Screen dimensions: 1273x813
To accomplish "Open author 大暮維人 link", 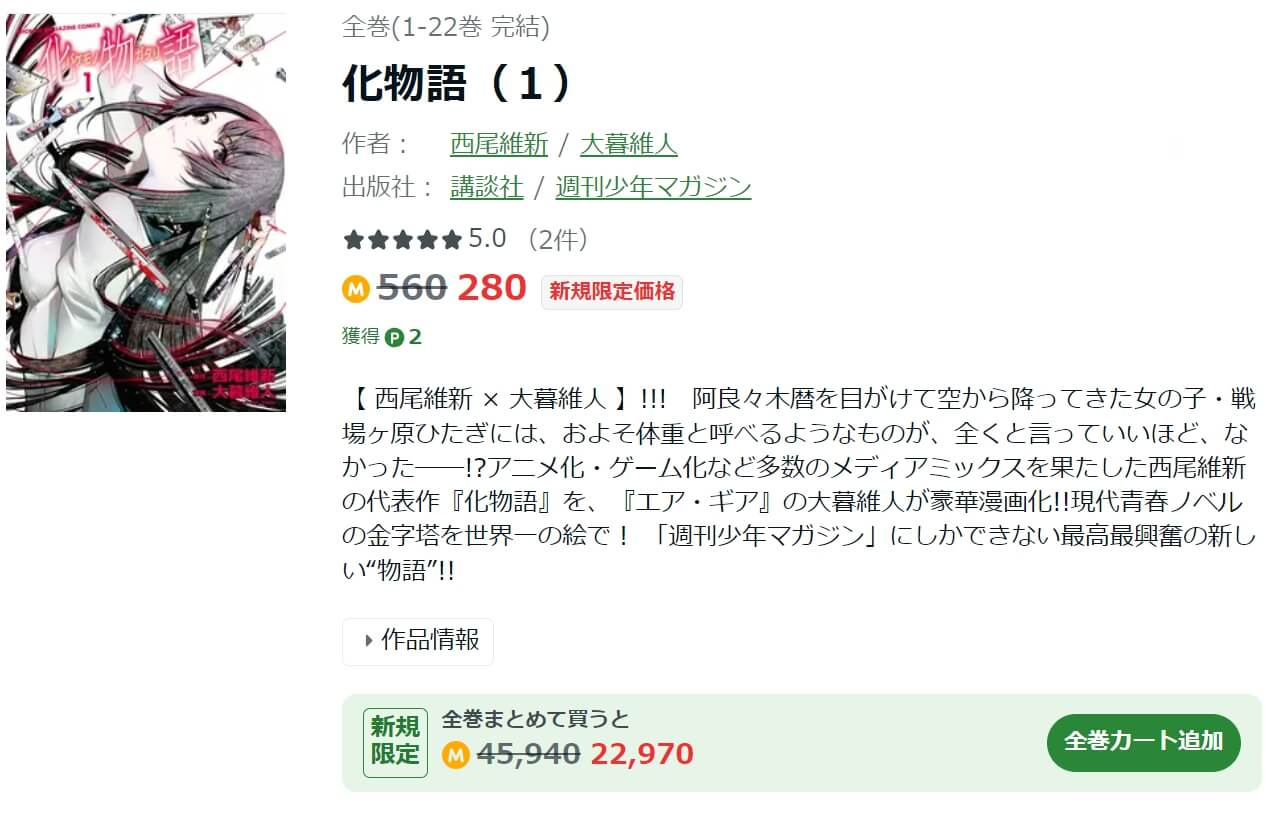I will tap(629, 144).
